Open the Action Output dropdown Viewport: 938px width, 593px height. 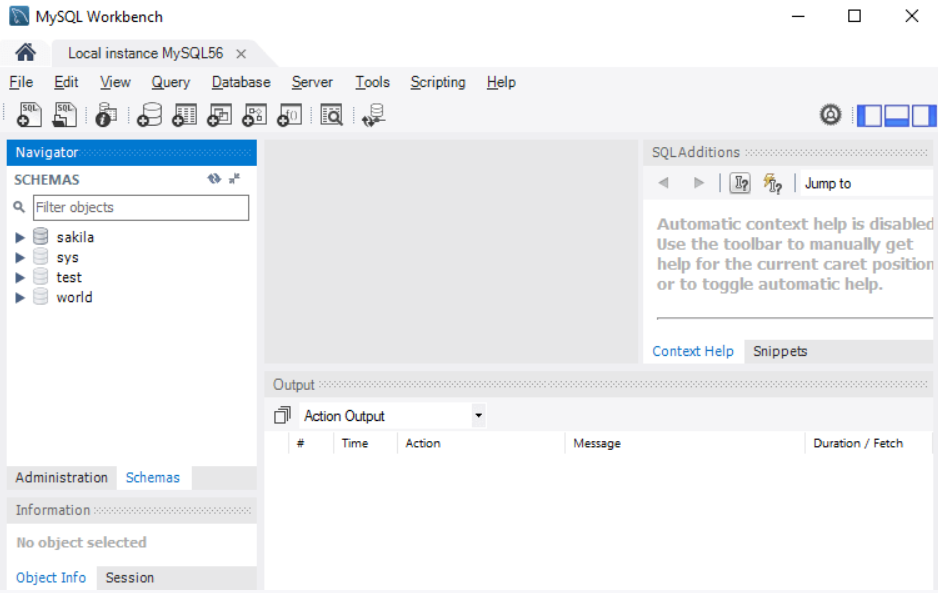point(479,415)
